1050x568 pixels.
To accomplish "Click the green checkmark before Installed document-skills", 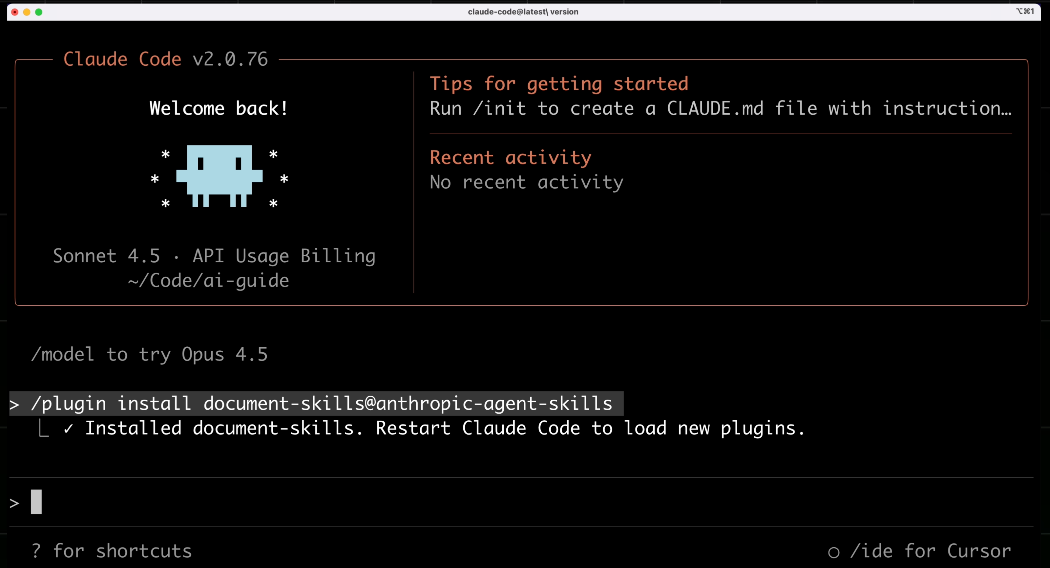I will (68, 429).
